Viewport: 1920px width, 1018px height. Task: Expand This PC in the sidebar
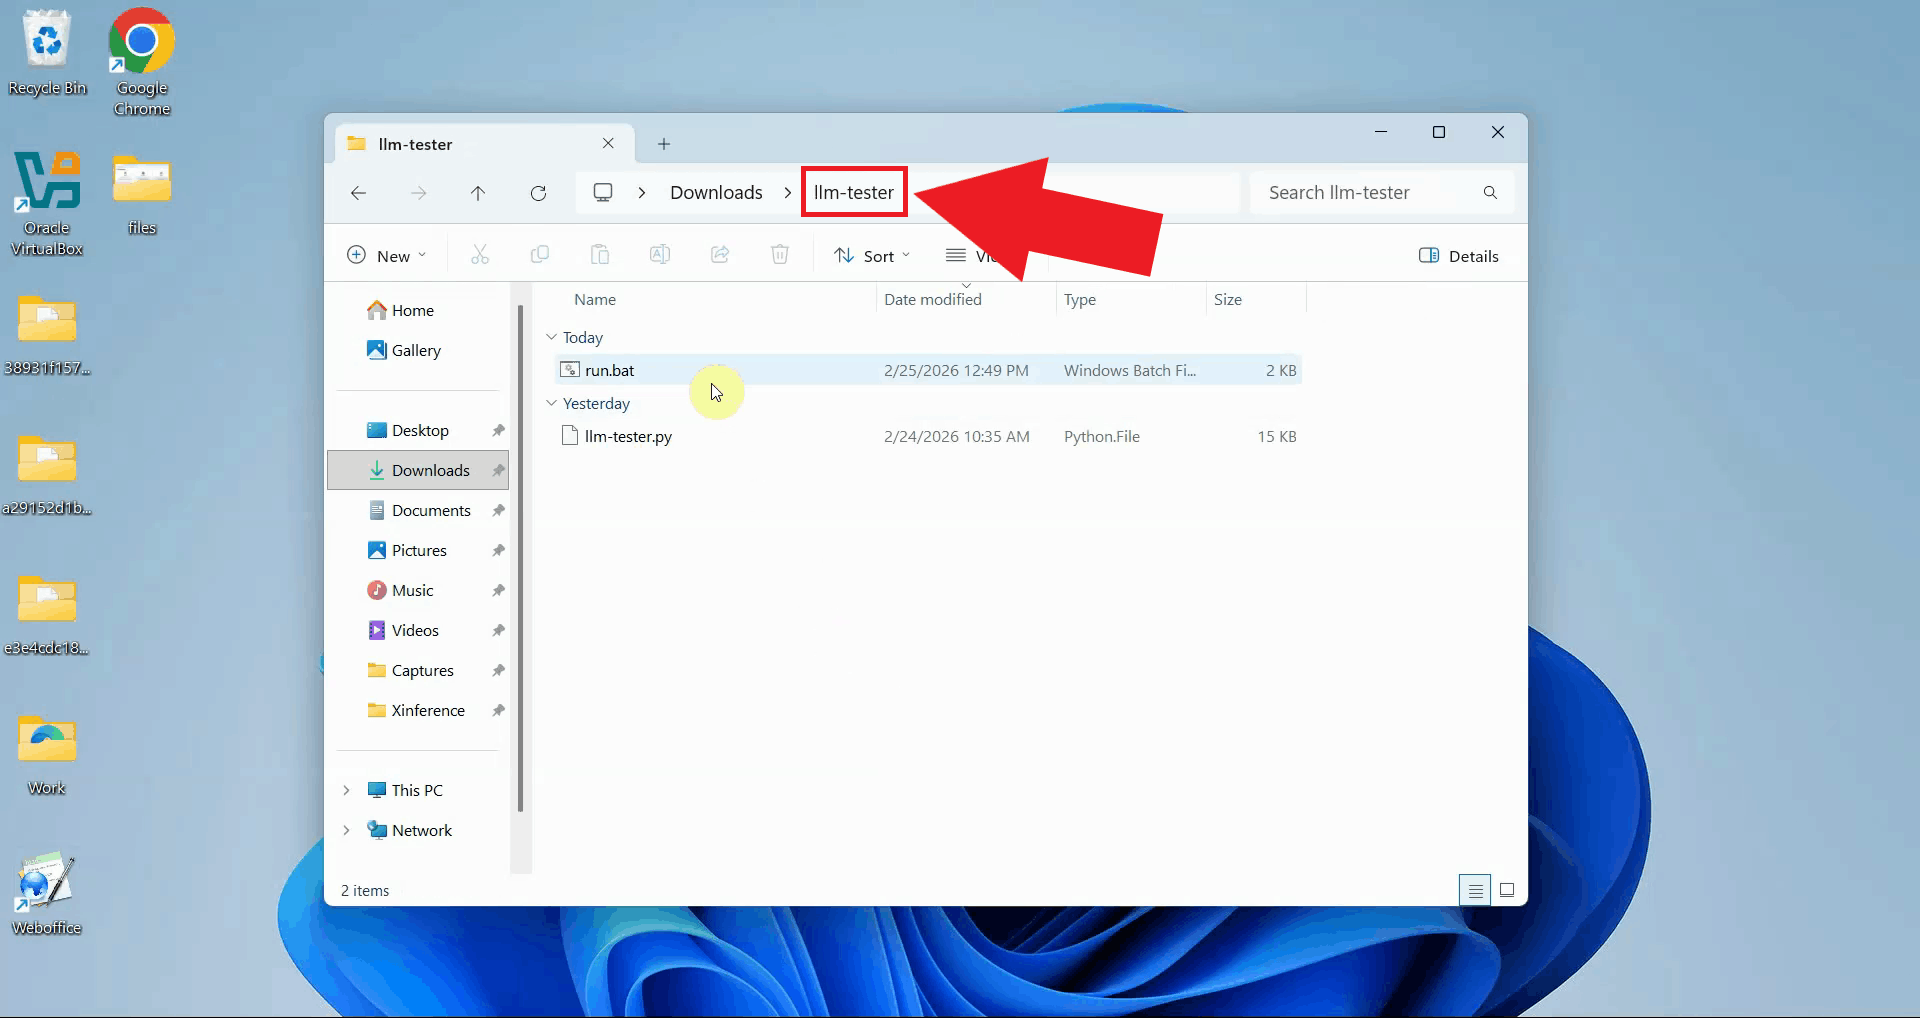click(x=346, y=790)
